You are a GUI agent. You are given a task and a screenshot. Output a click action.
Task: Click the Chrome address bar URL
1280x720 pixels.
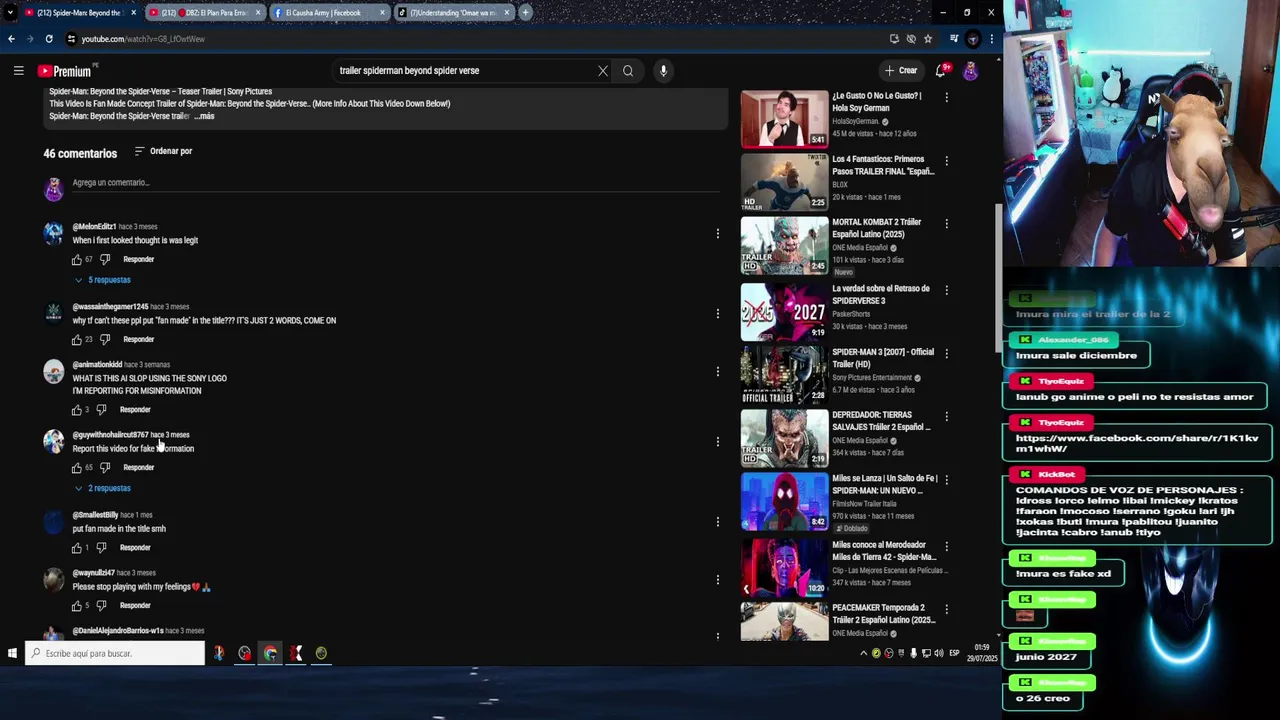143,39
